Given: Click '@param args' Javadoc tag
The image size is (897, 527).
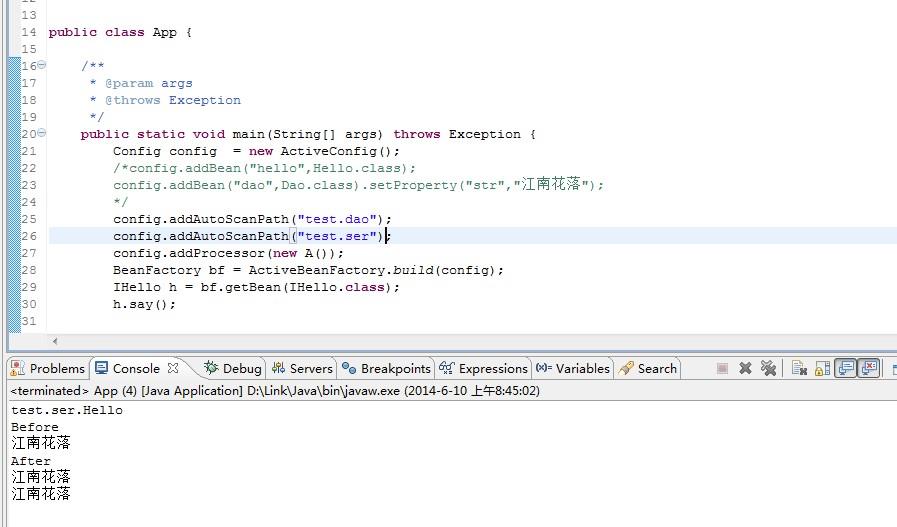Looking at the screenshot, I should coord(149,83).
